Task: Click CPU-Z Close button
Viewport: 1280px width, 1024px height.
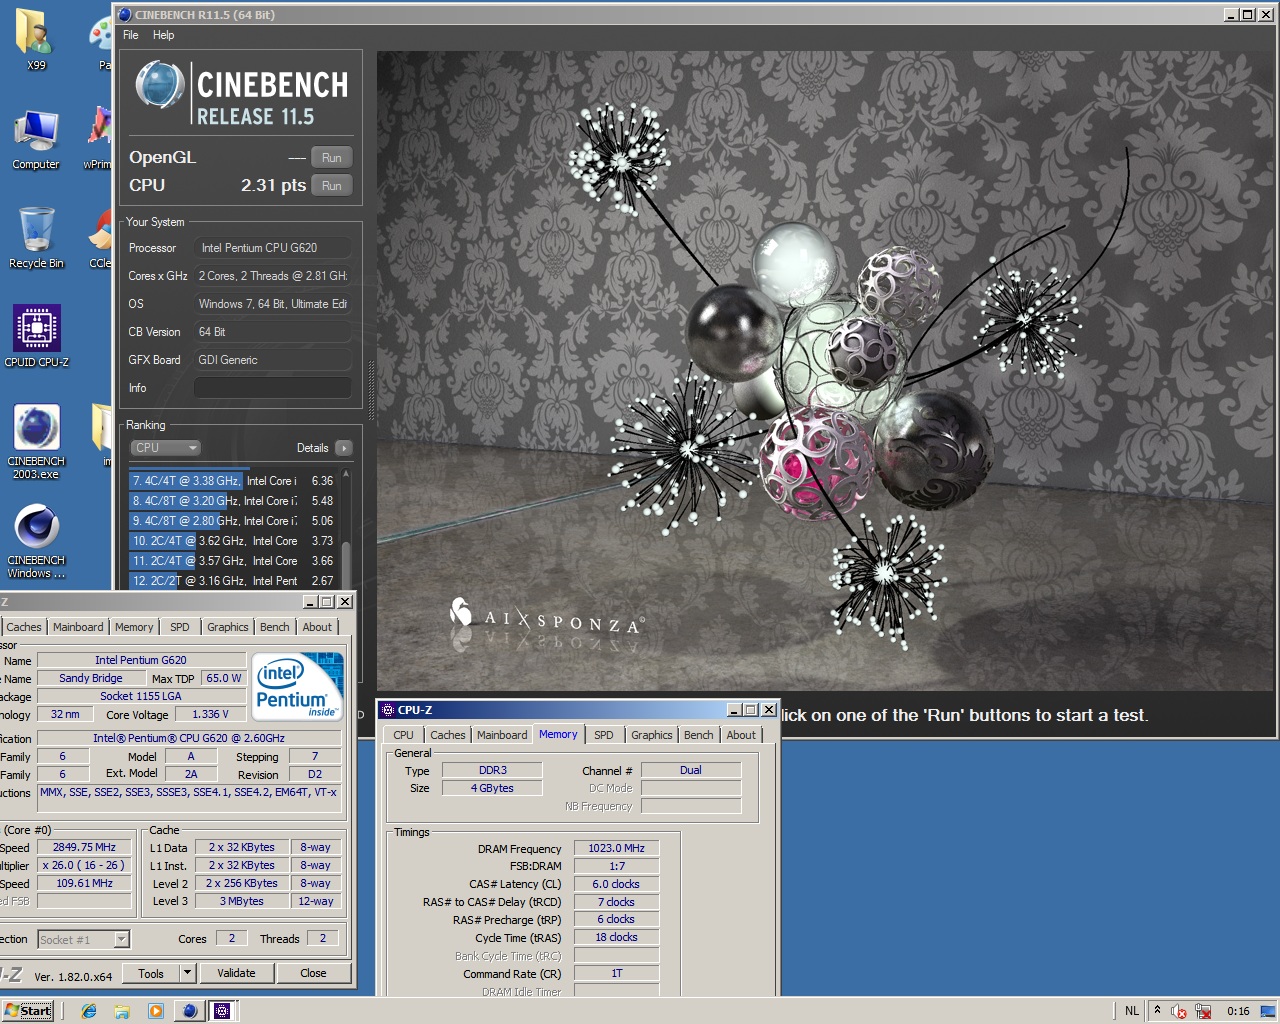Action: [313, 973]
